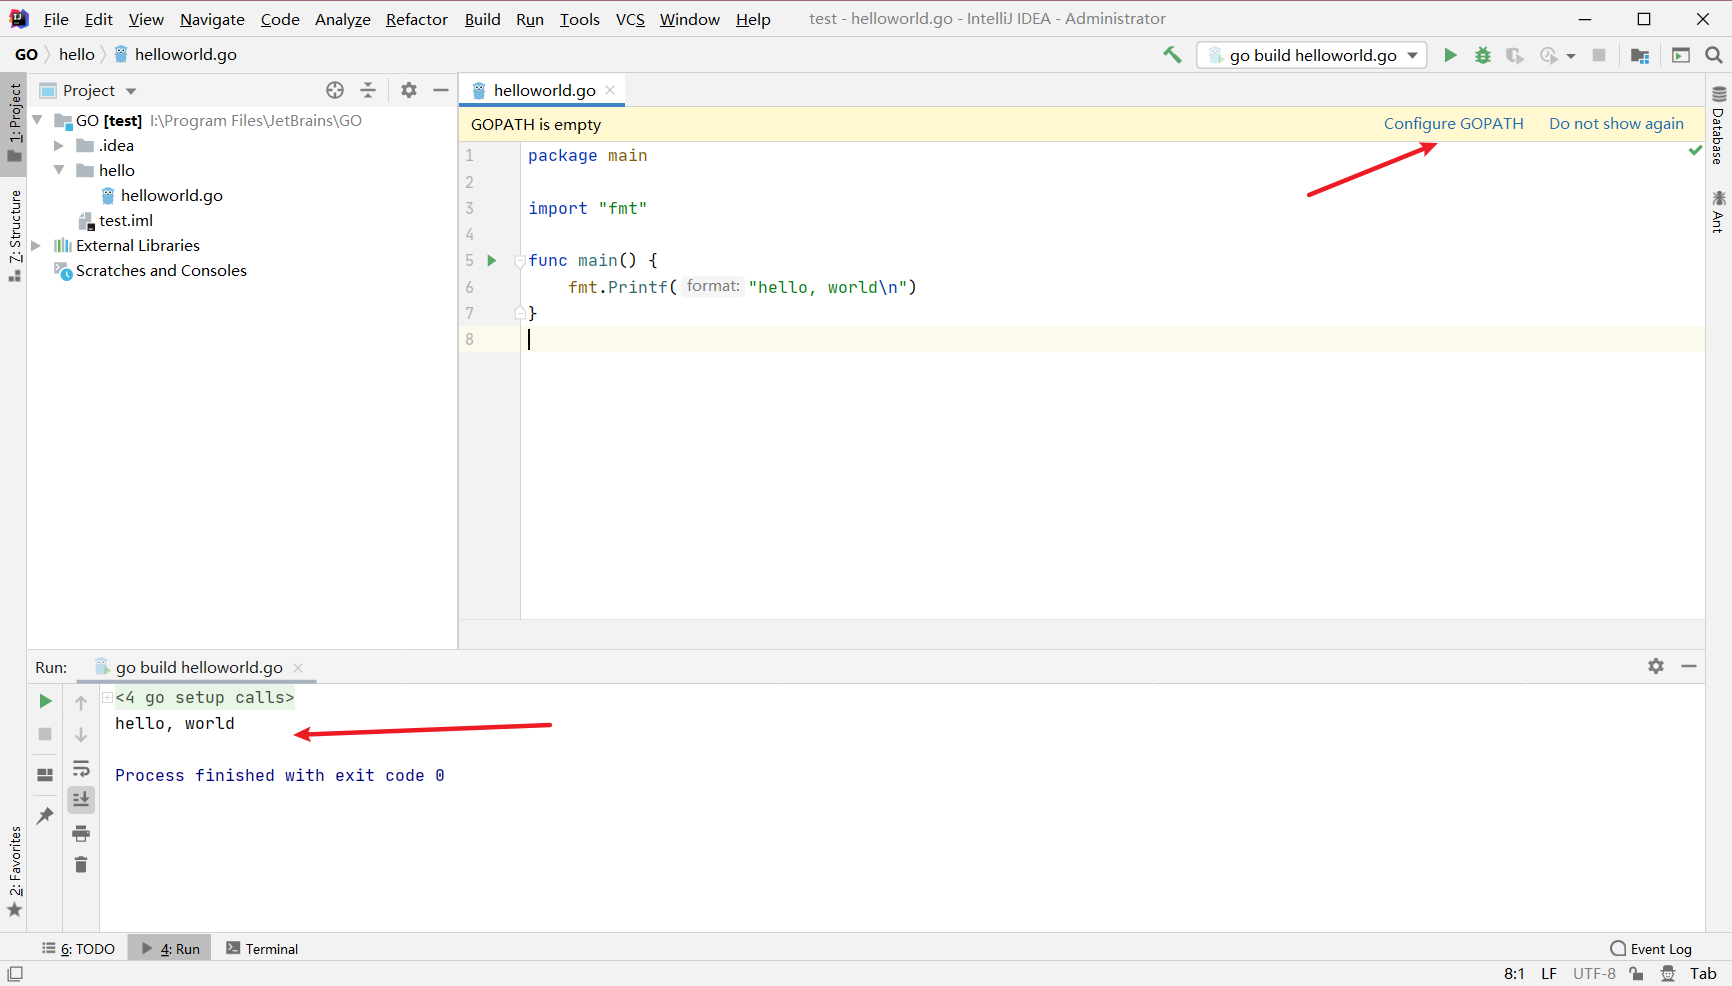Click the 8:1 cursor position indicator
The width and height of the screenshot is (1732, 986).
click(x=1514, y=973)
